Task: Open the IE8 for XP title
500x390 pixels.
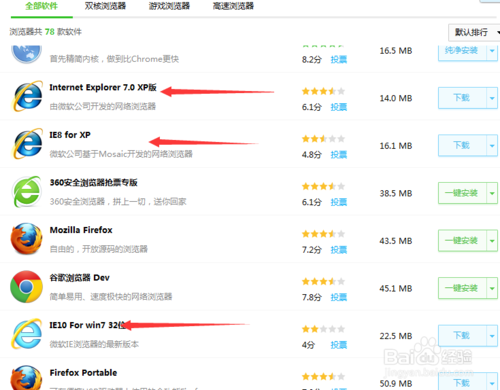Action: 70,135
